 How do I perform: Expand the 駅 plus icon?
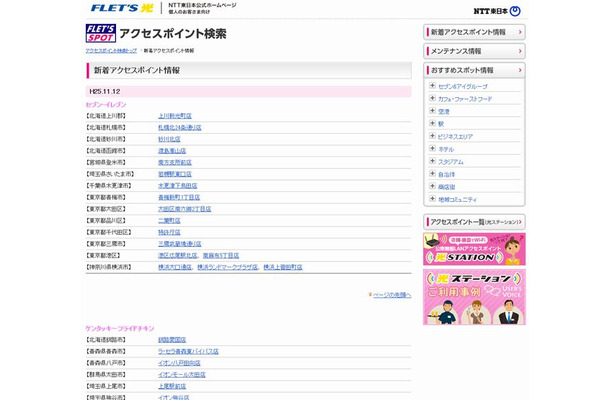(432, 123)
